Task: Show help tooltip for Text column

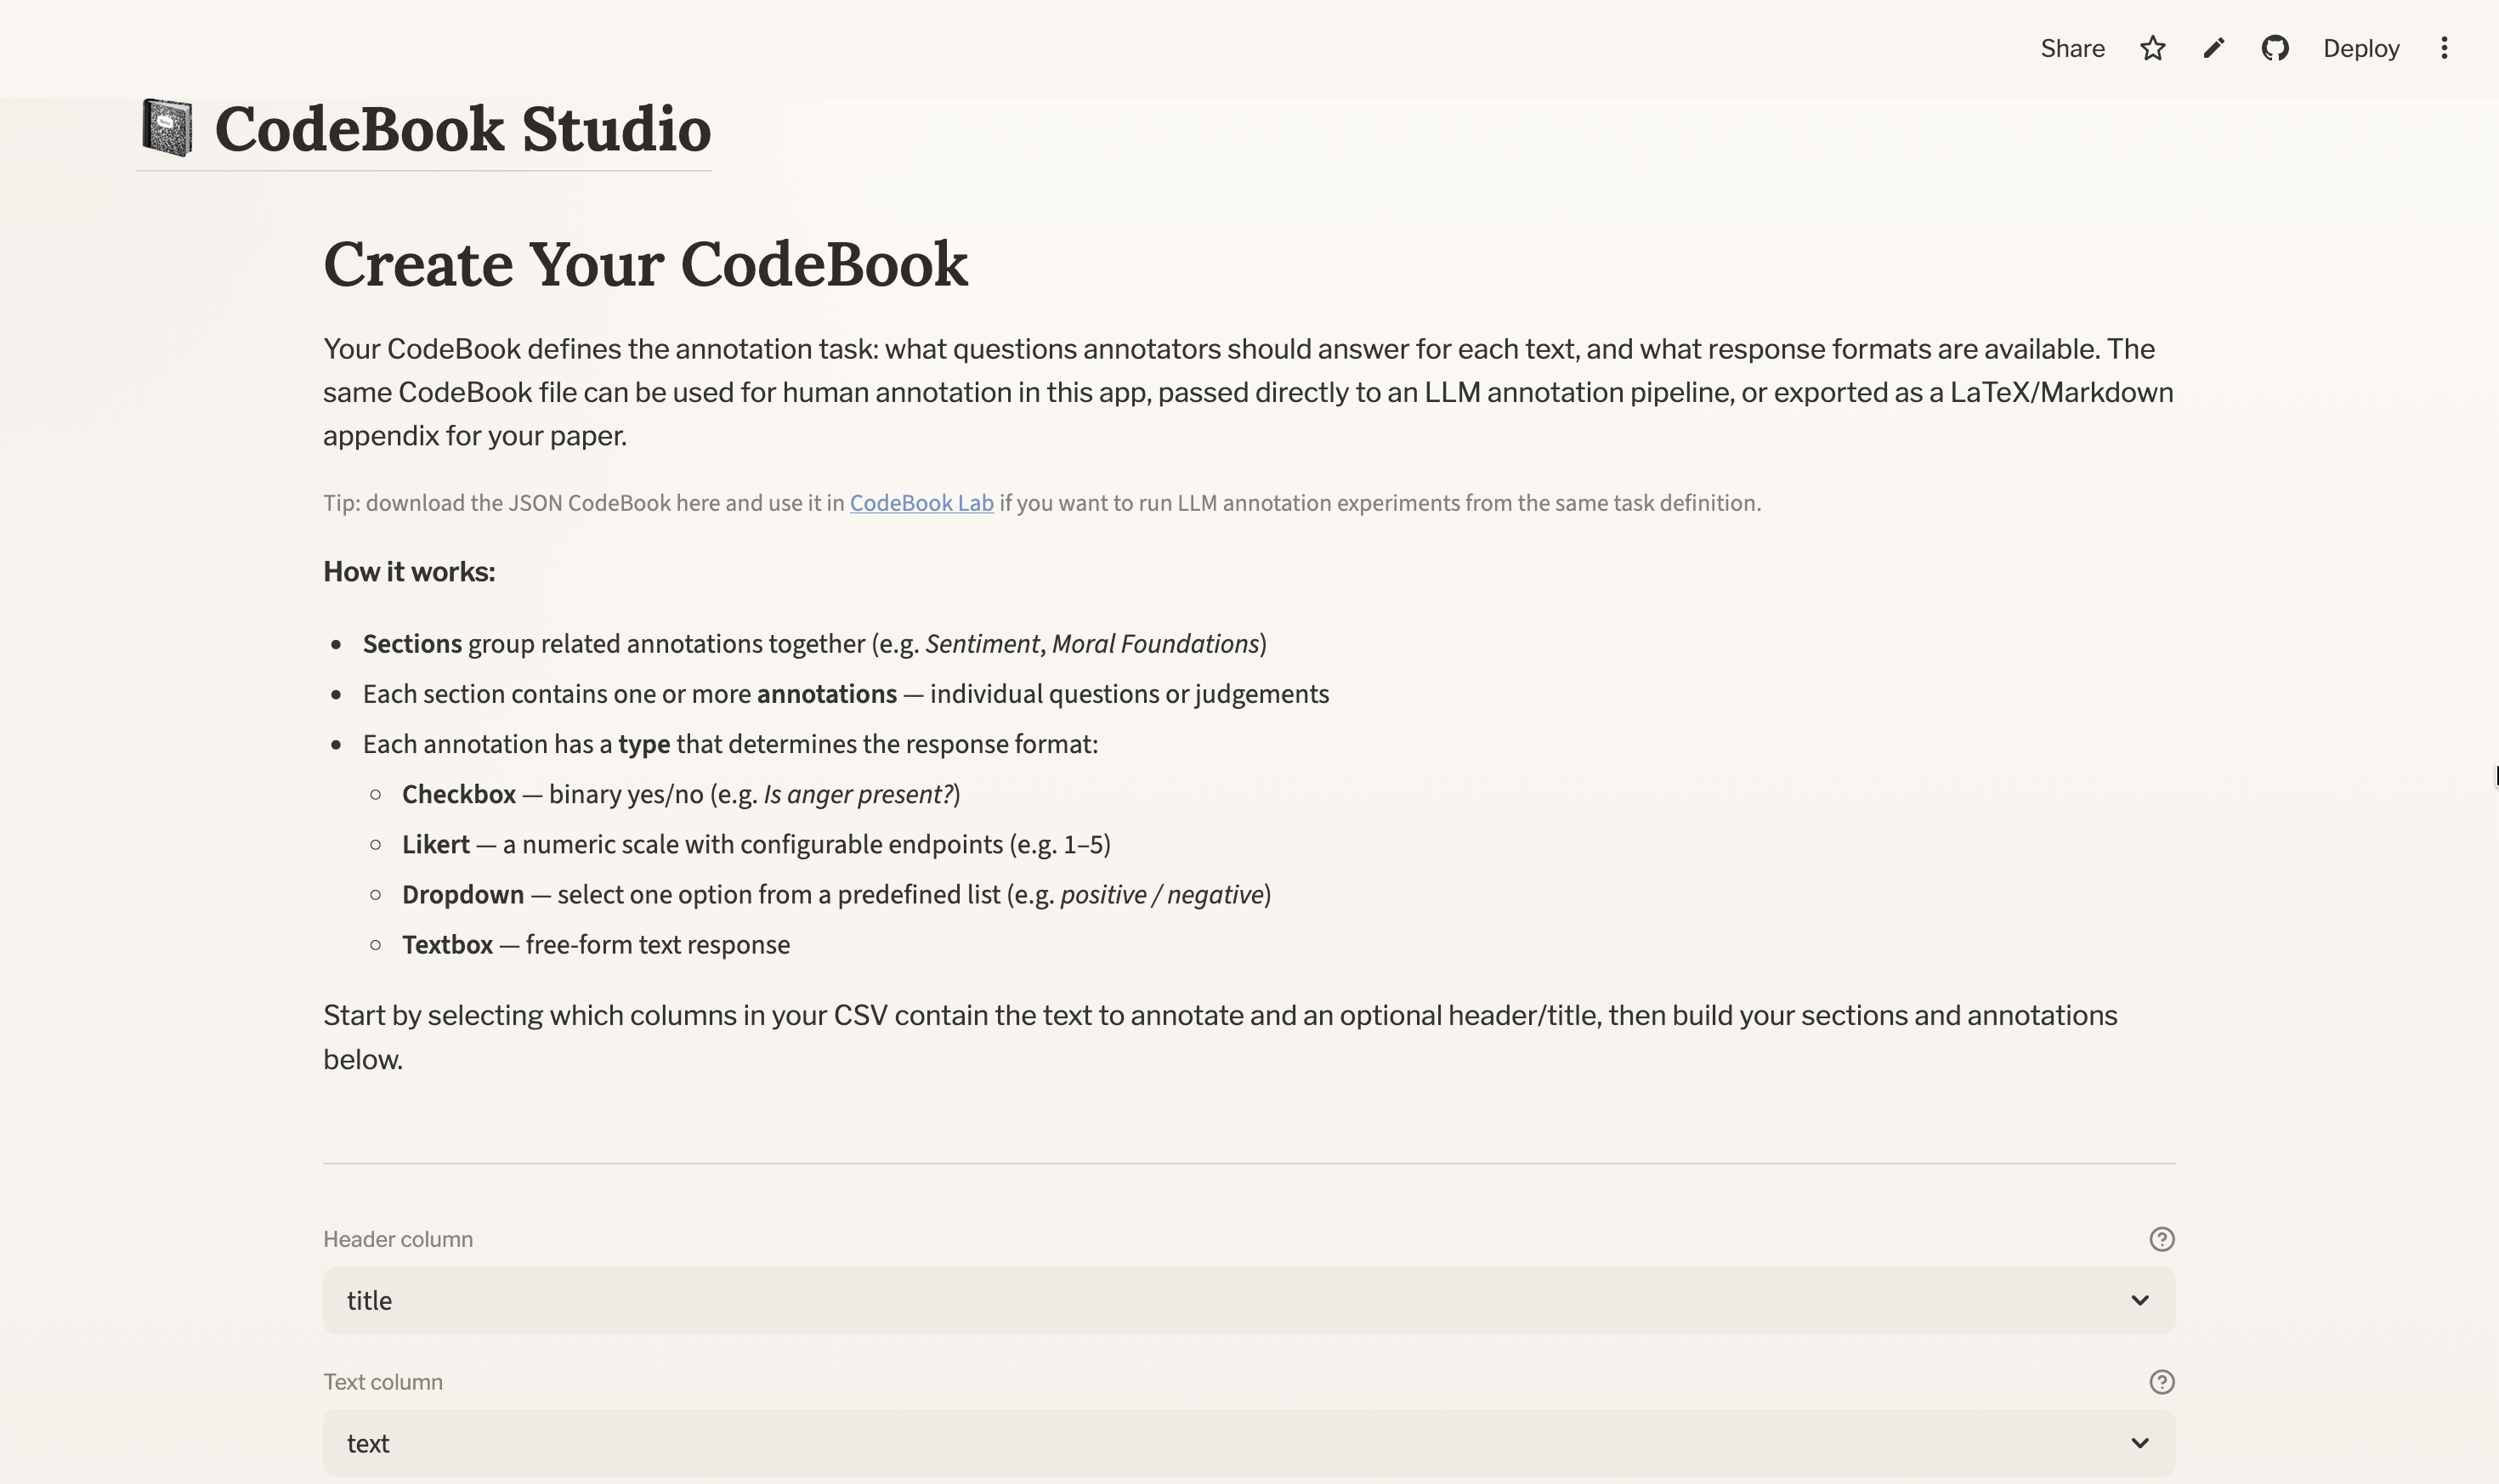Action: [2161, 1382]
